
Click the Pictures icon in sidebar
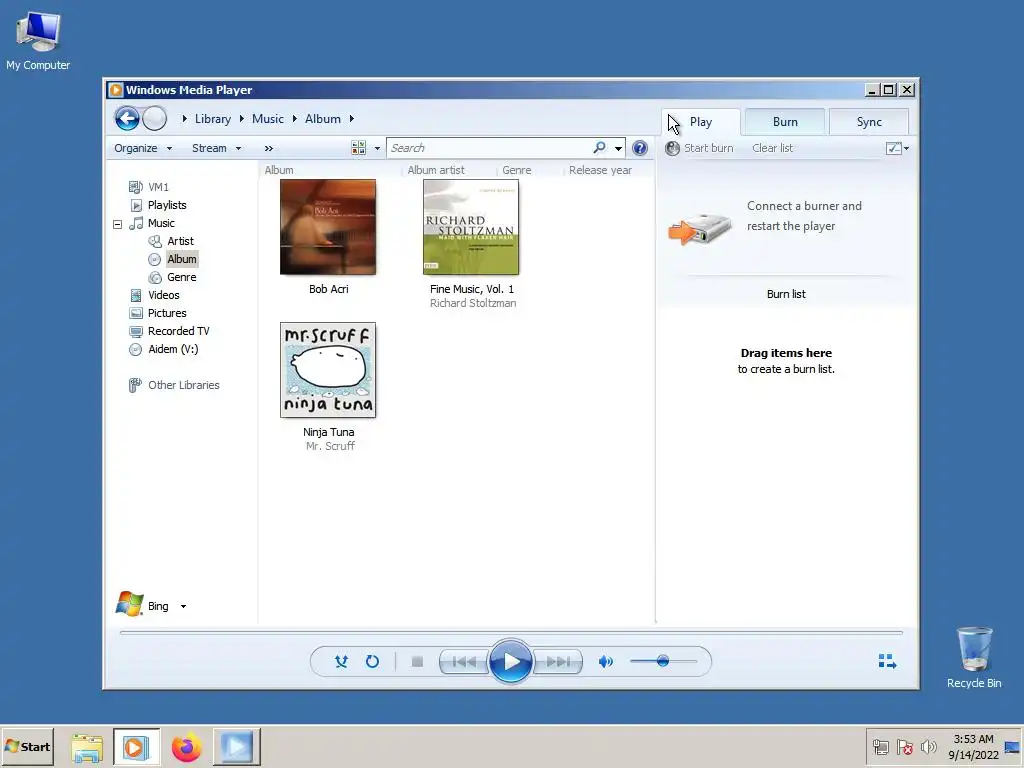point(136,313)
